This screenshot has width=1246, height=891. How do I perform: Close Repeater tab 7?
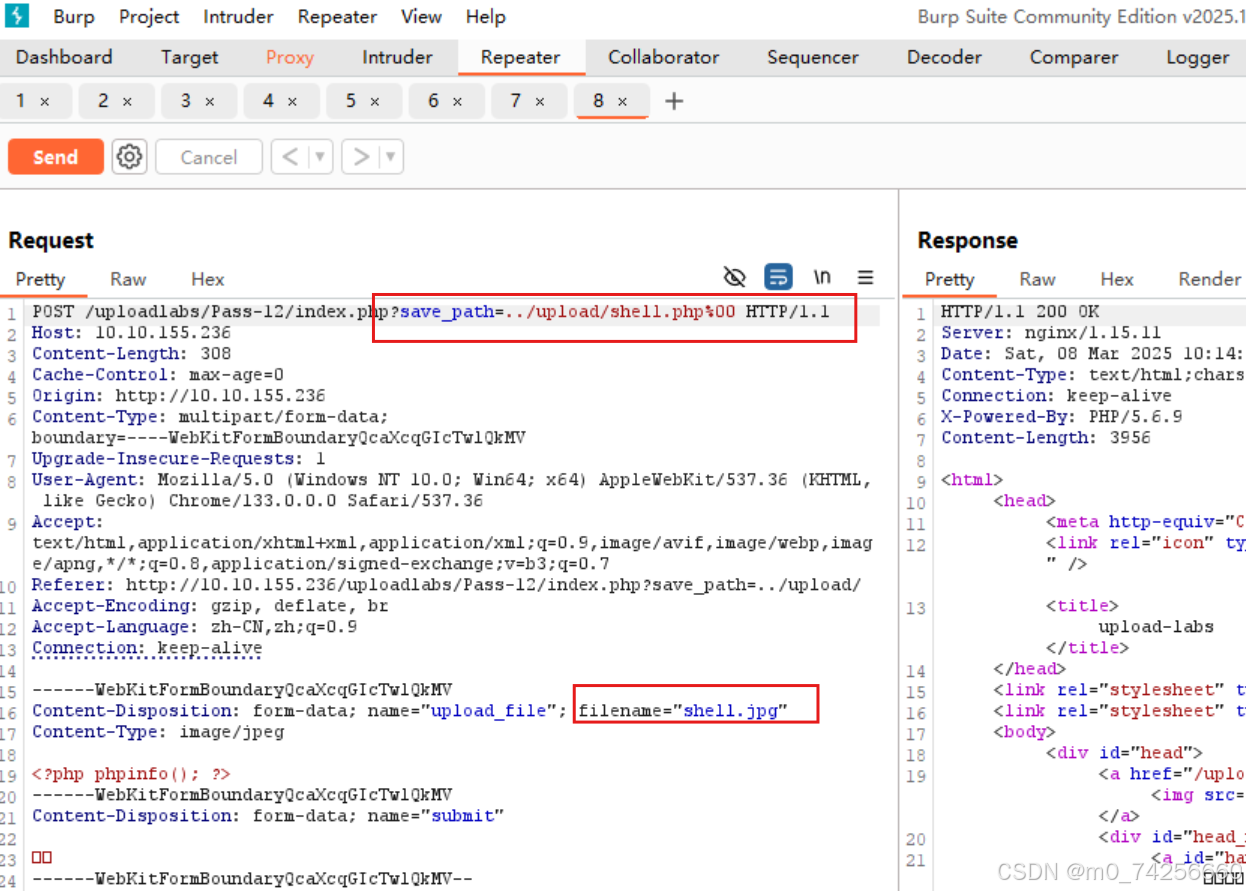pos(540,101)
